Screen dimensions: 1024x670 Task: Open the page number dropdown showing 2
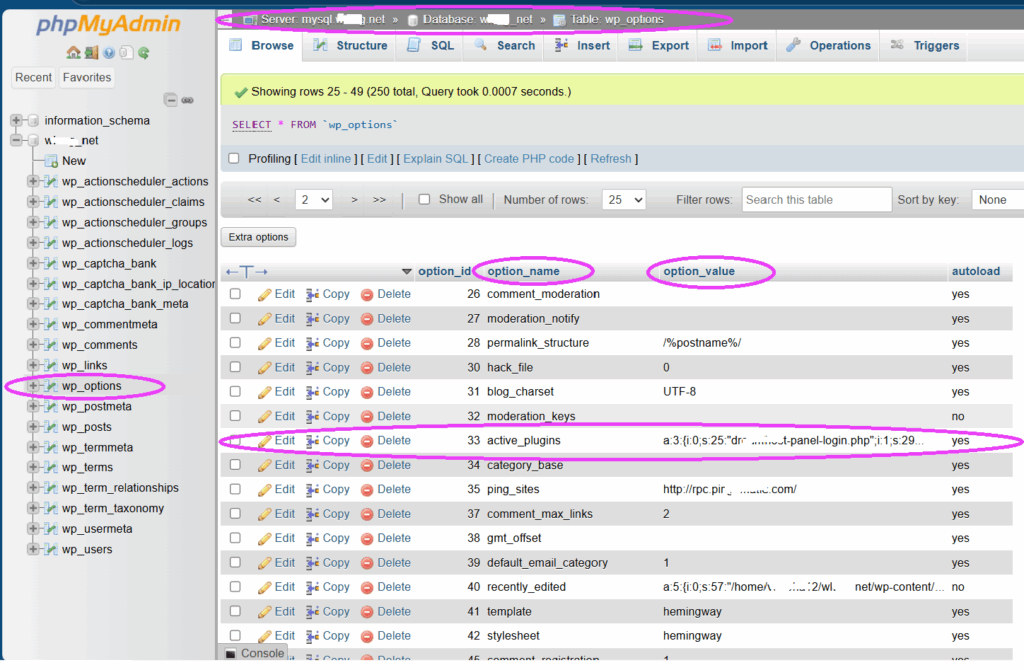(313, 200)
